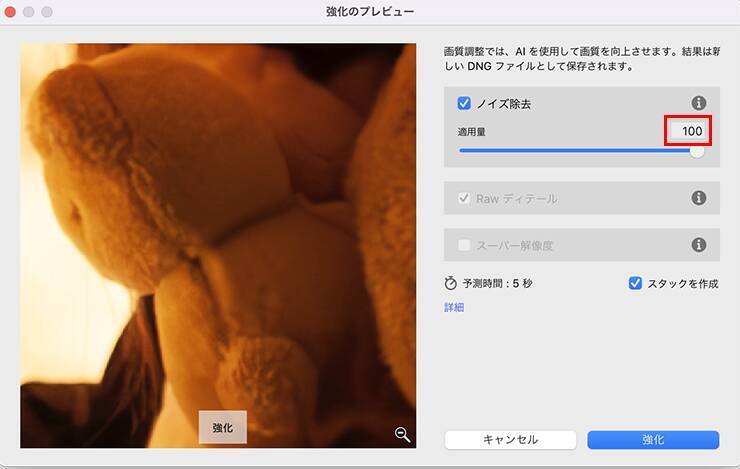Open the 詳細 link
The height and width of the screenshot is (469, 740).
click(x=454, y=307)
